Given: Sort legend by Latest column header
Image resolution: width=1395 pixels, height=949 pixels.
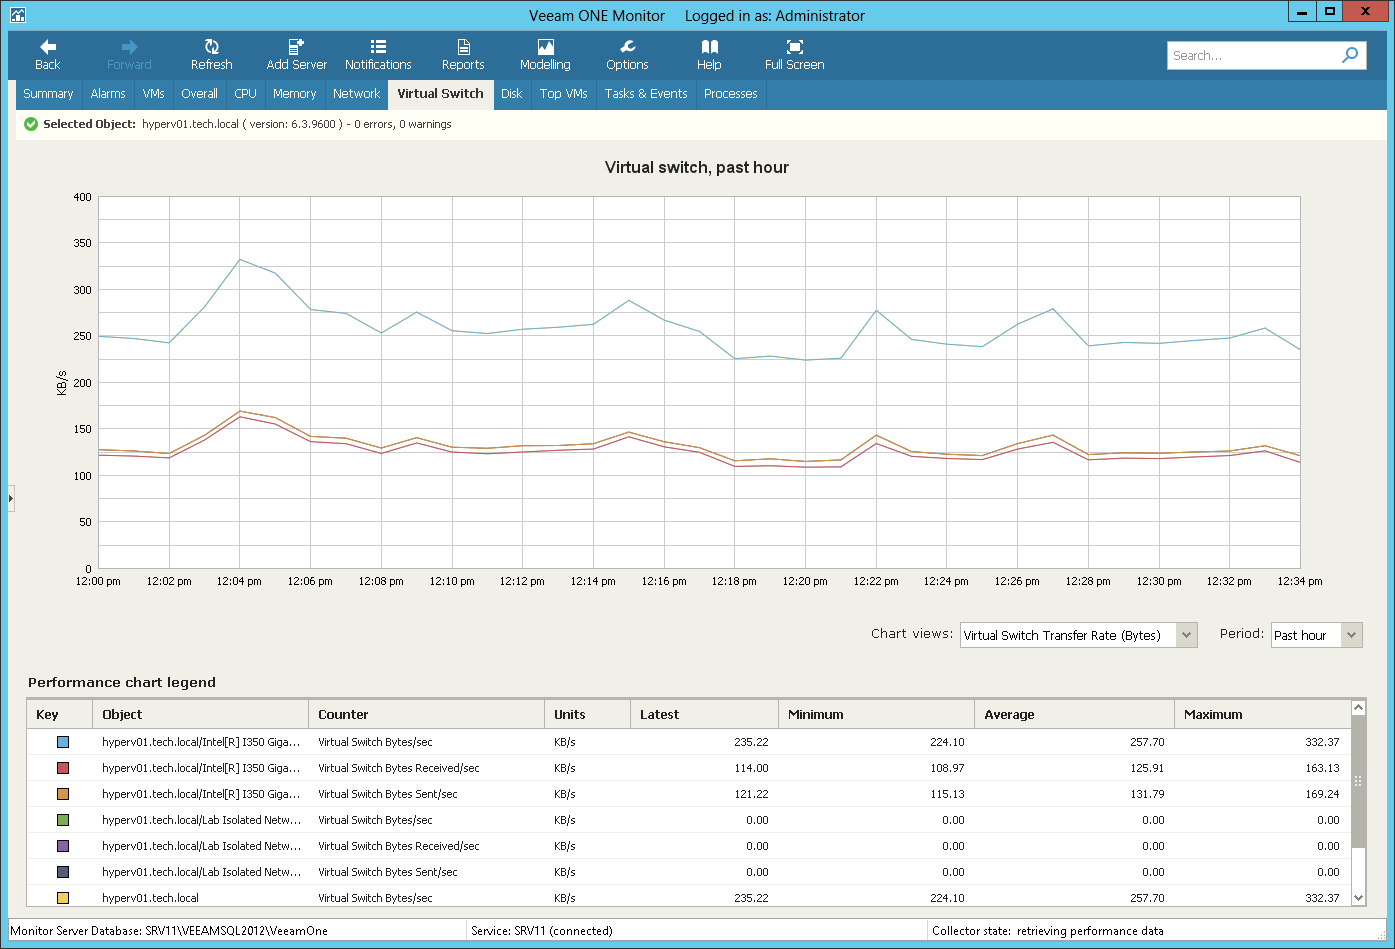Looking at the screenshot, I should pyautogui.click(x=704, y=714).
